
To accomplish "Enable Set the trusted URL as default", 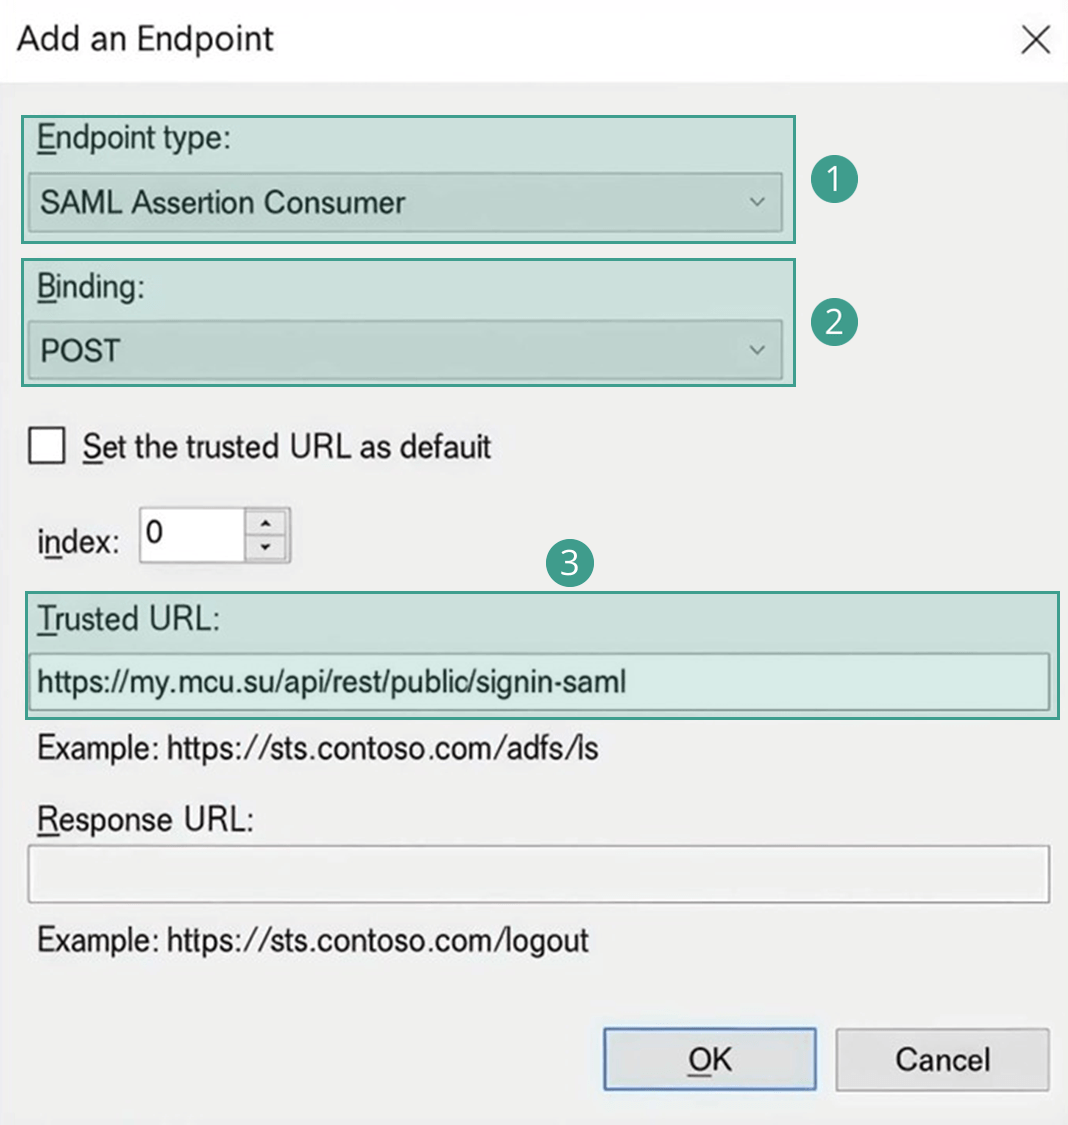I will (45, 446).
